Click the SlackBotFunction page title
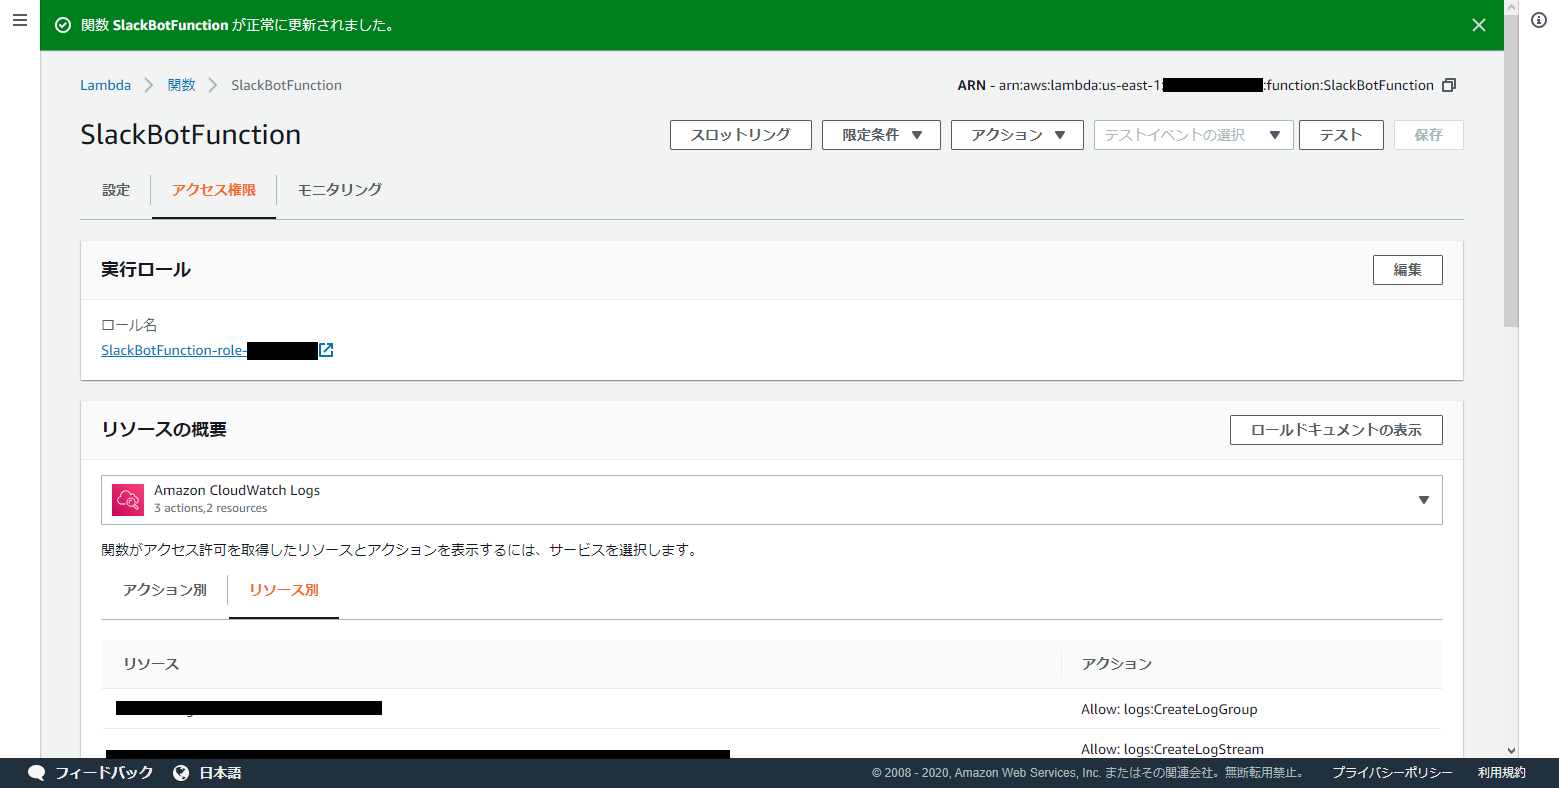 [190, 135]
